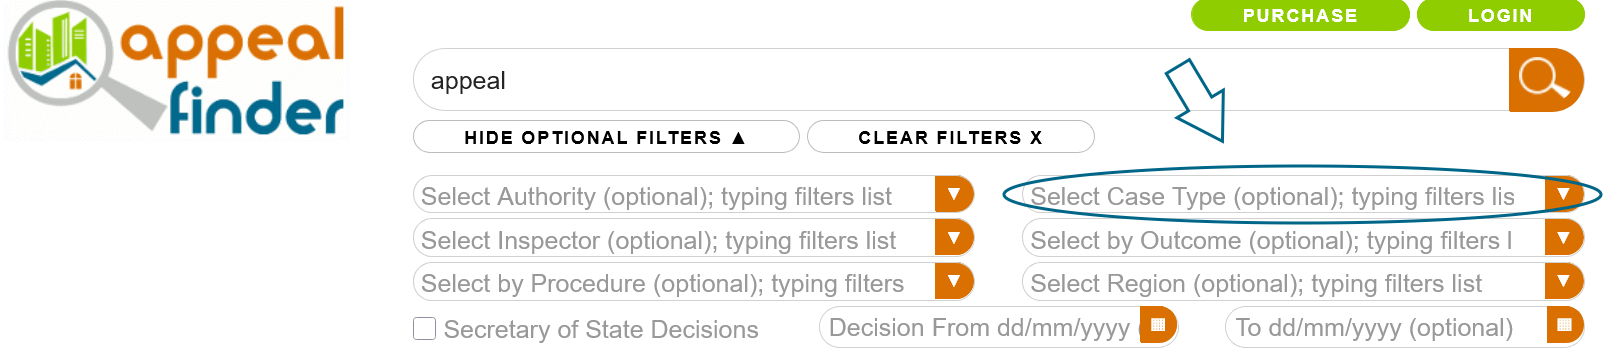The height and width of the screenshot is (361, 1606).
Task: Open the Select Region dropdown arrow
Action: click(x=1564, y=281)
